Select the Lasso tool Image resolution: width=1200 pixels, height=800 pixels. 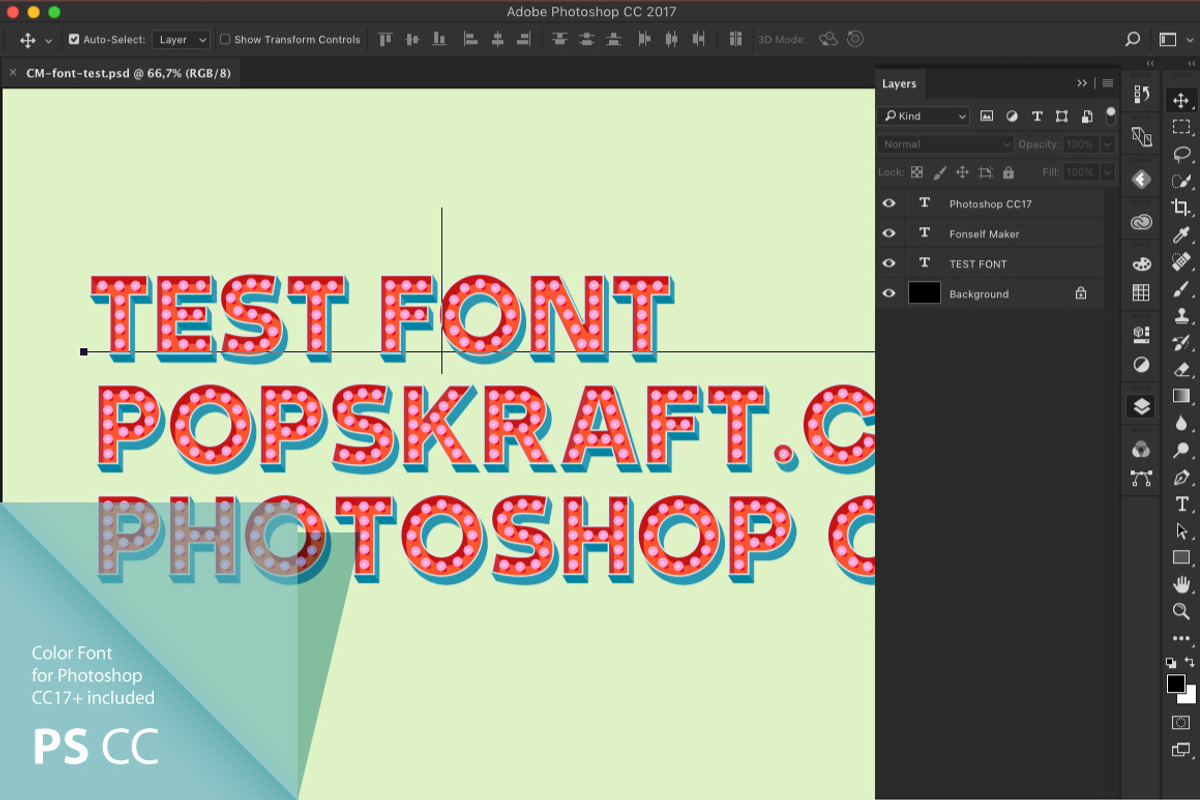coord(1181,154)
